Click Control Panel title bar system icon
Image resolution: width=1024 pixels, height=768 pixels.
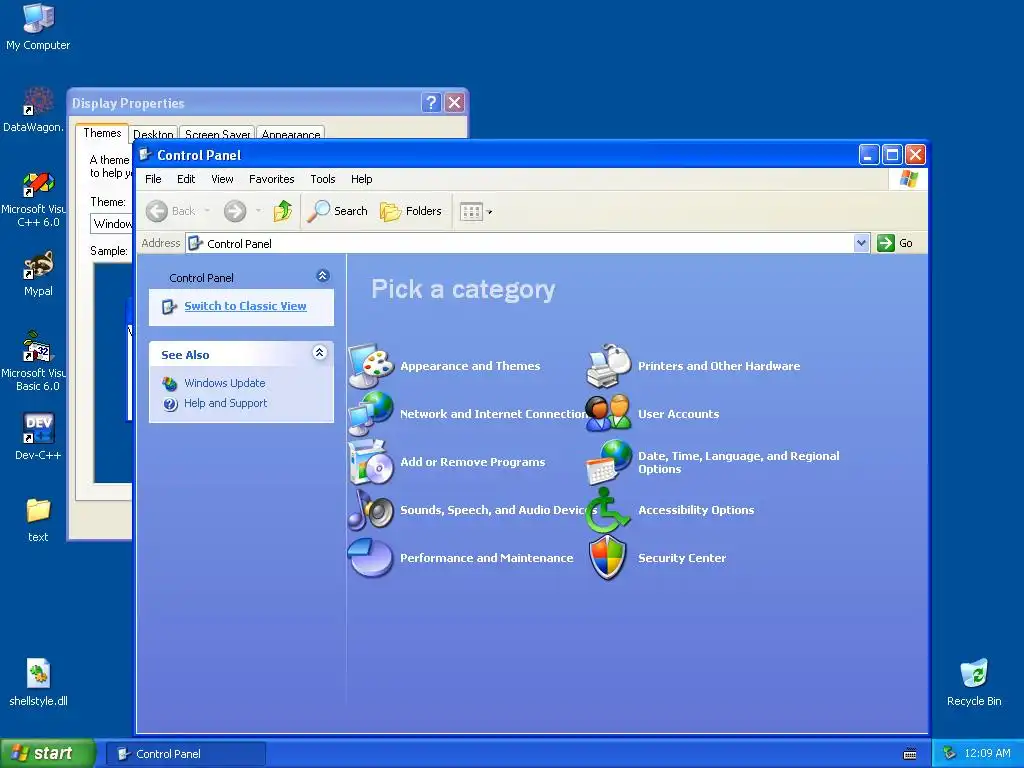click(x=145, y=155)
